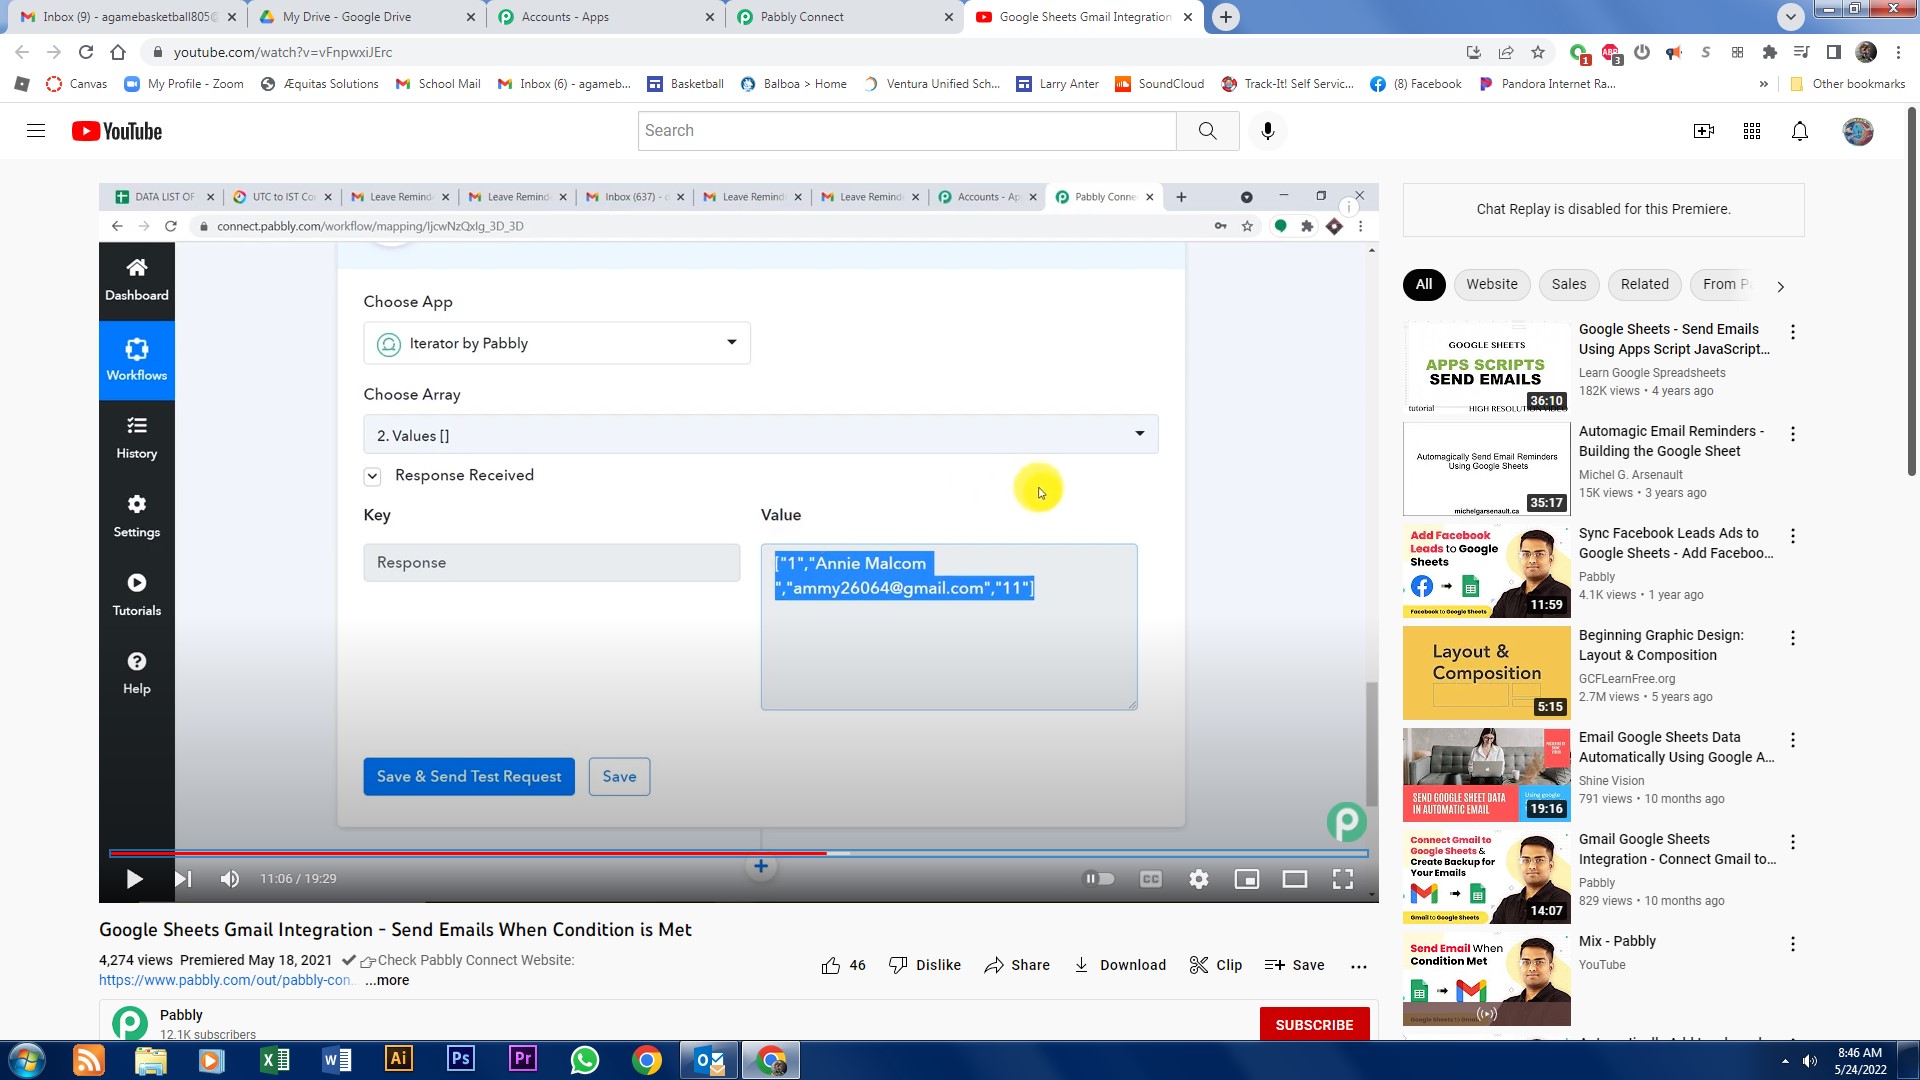The width and height of the screenshot is (1920, 1080).
Task: Open the notifications bell
Action: (1800, 131)
